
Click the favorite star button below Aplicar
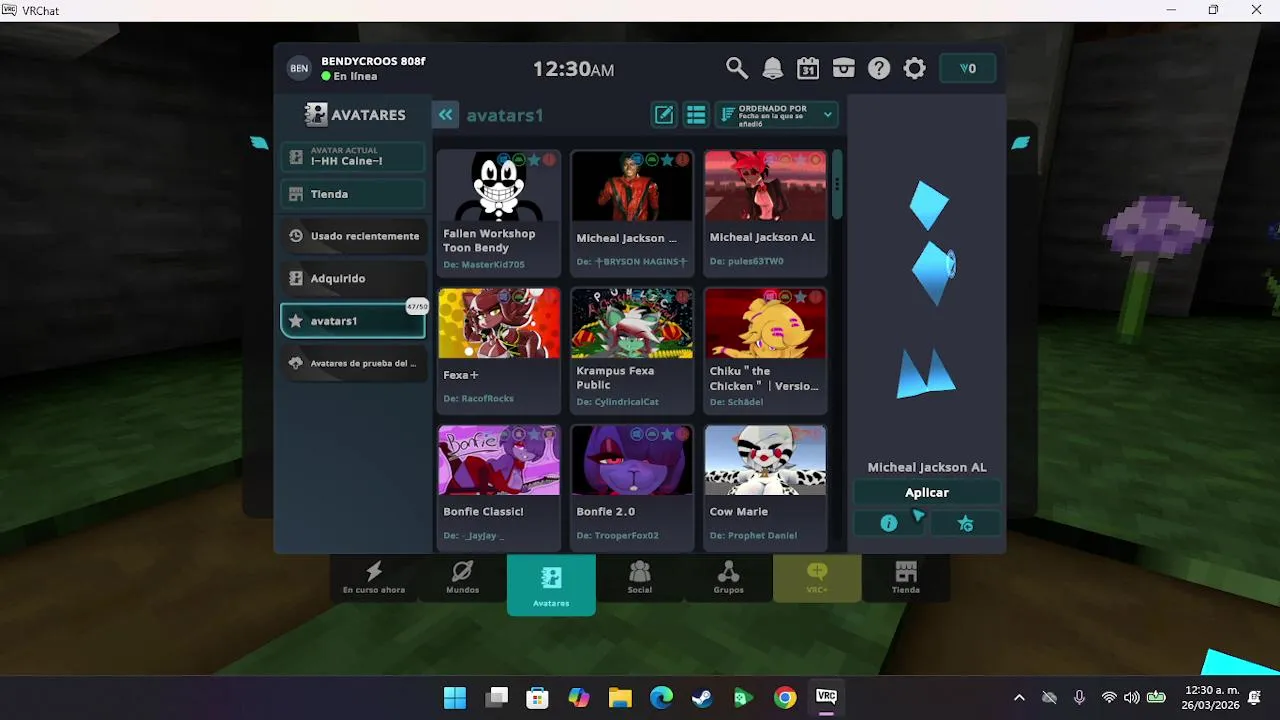(965, 523)
